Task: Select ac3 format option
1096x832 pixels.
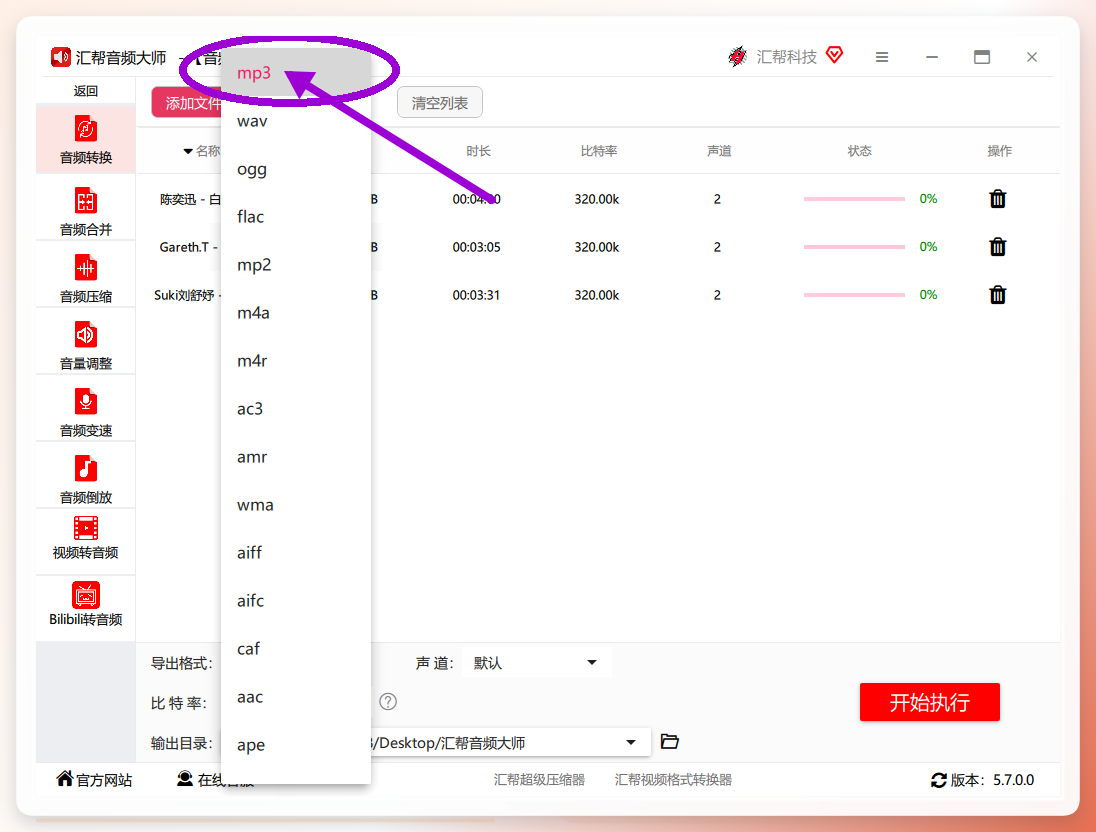Action: pyautogui.click(x=296, y=409)
